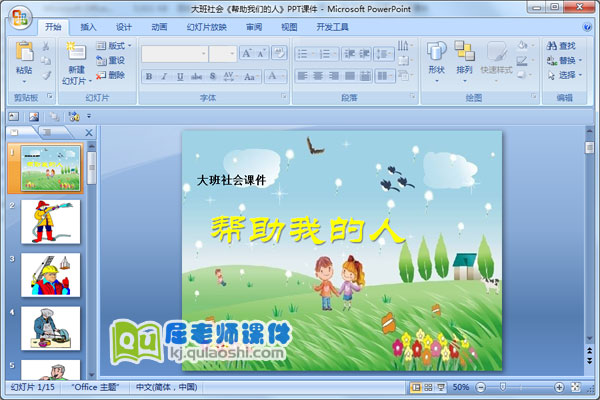Click Slide Sorter view icon
The height and width of the screenshot is (400, 600).
(428, 387)
